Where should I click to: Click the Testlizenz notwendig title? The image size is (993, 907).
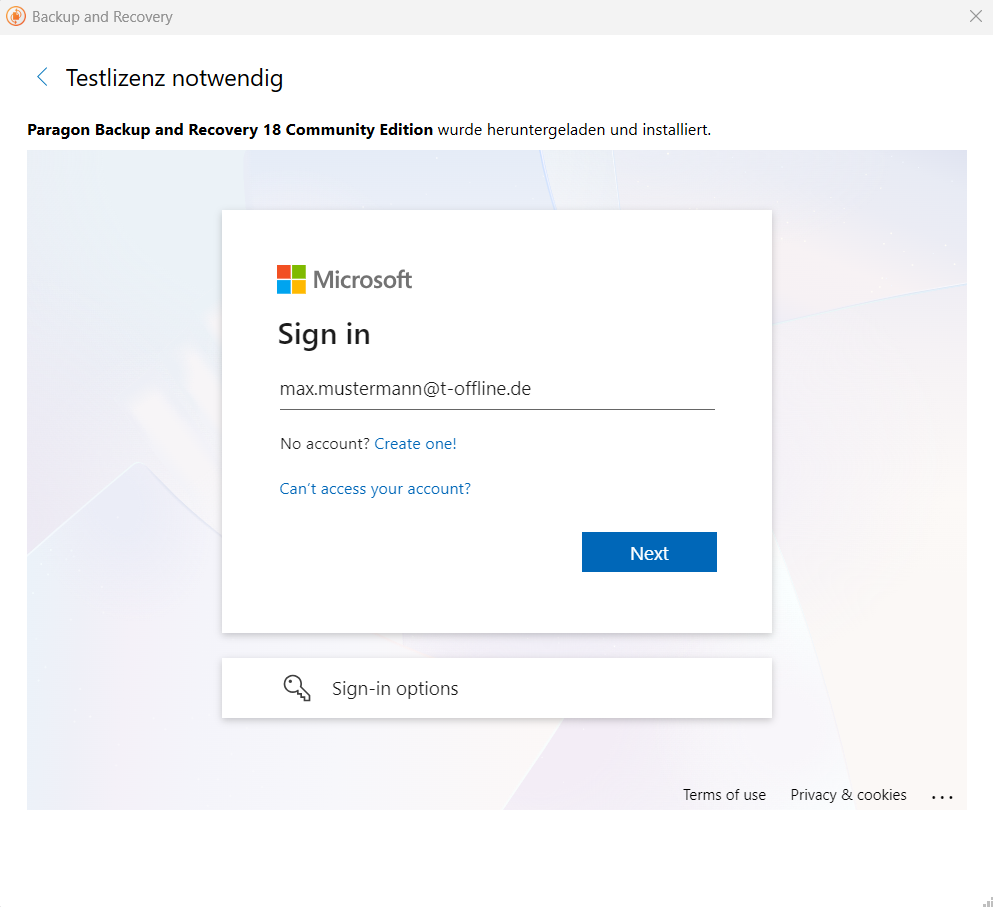click(x=174, y=78)
